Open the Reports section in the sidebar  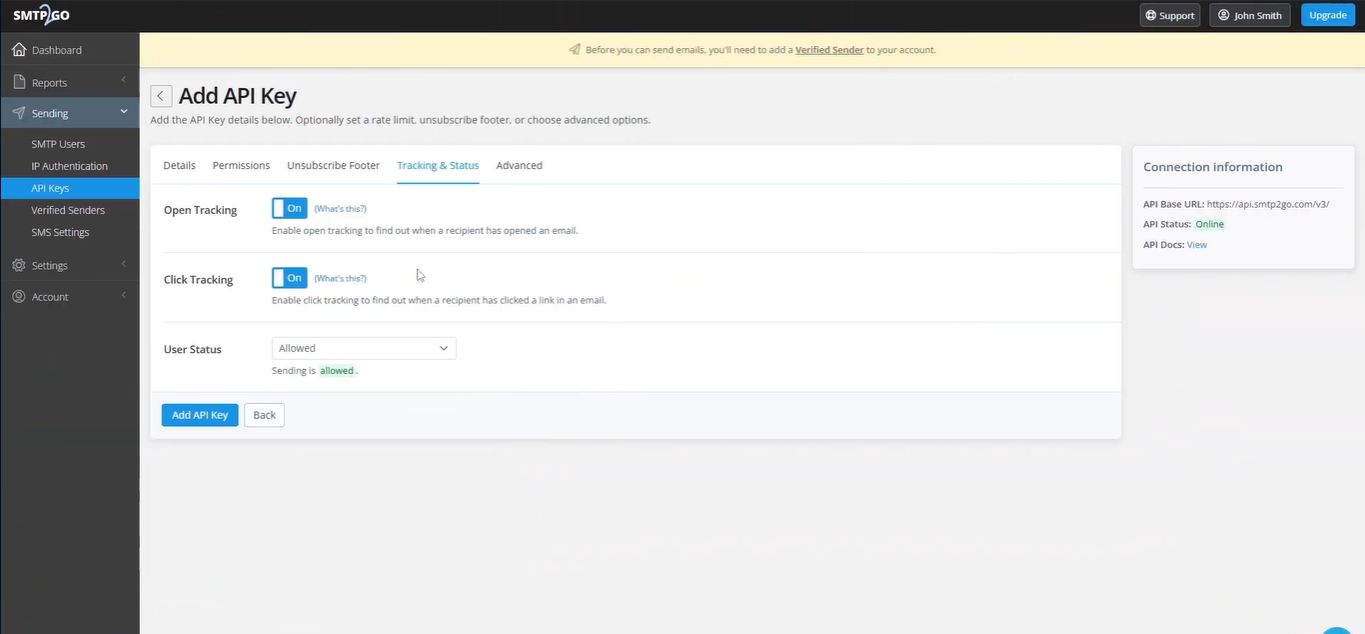(50, 81)
